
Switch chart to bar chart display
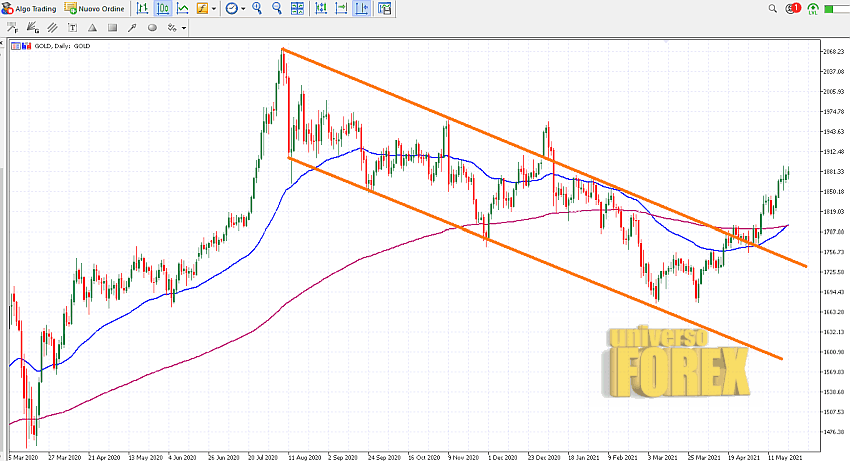tap(141, 8)
